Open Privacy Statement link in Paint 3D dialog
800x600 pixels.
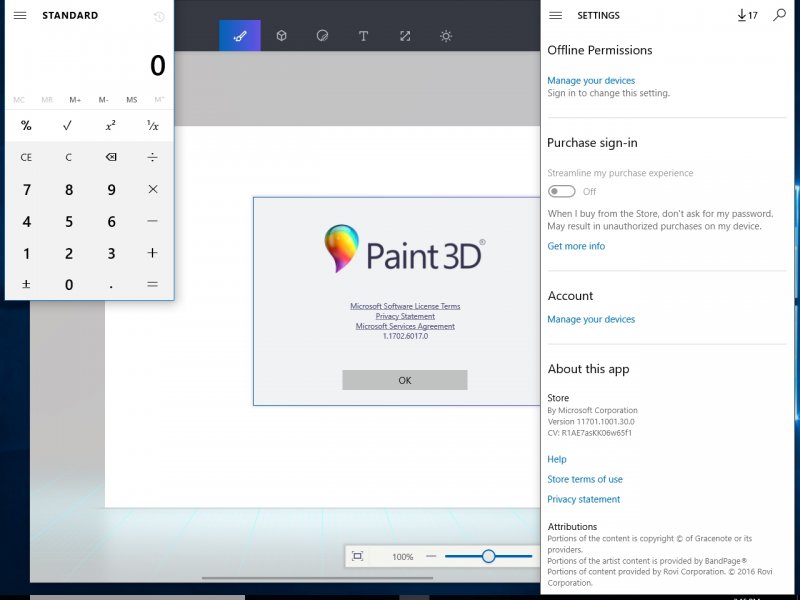pos(405,316)
